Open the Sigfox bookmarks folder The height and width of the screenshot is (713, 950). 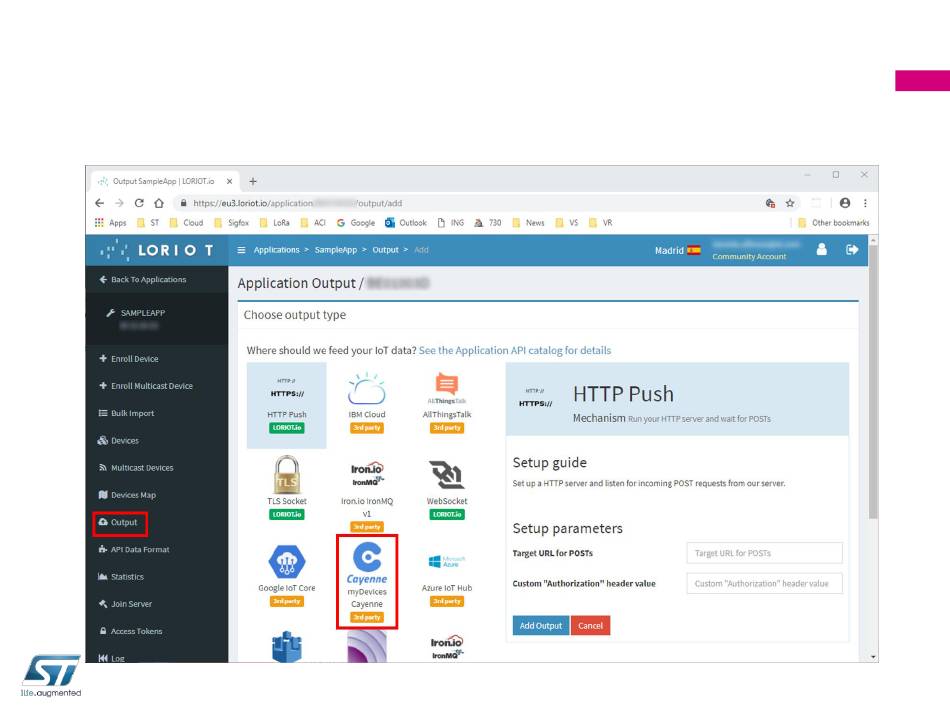pos(231,223)
